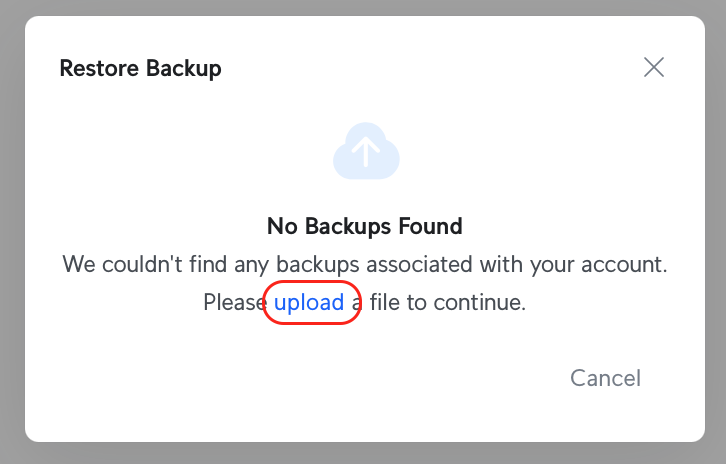Hit the gray Cancel text button
Screen dimensions: 726x464
[605, 378]
